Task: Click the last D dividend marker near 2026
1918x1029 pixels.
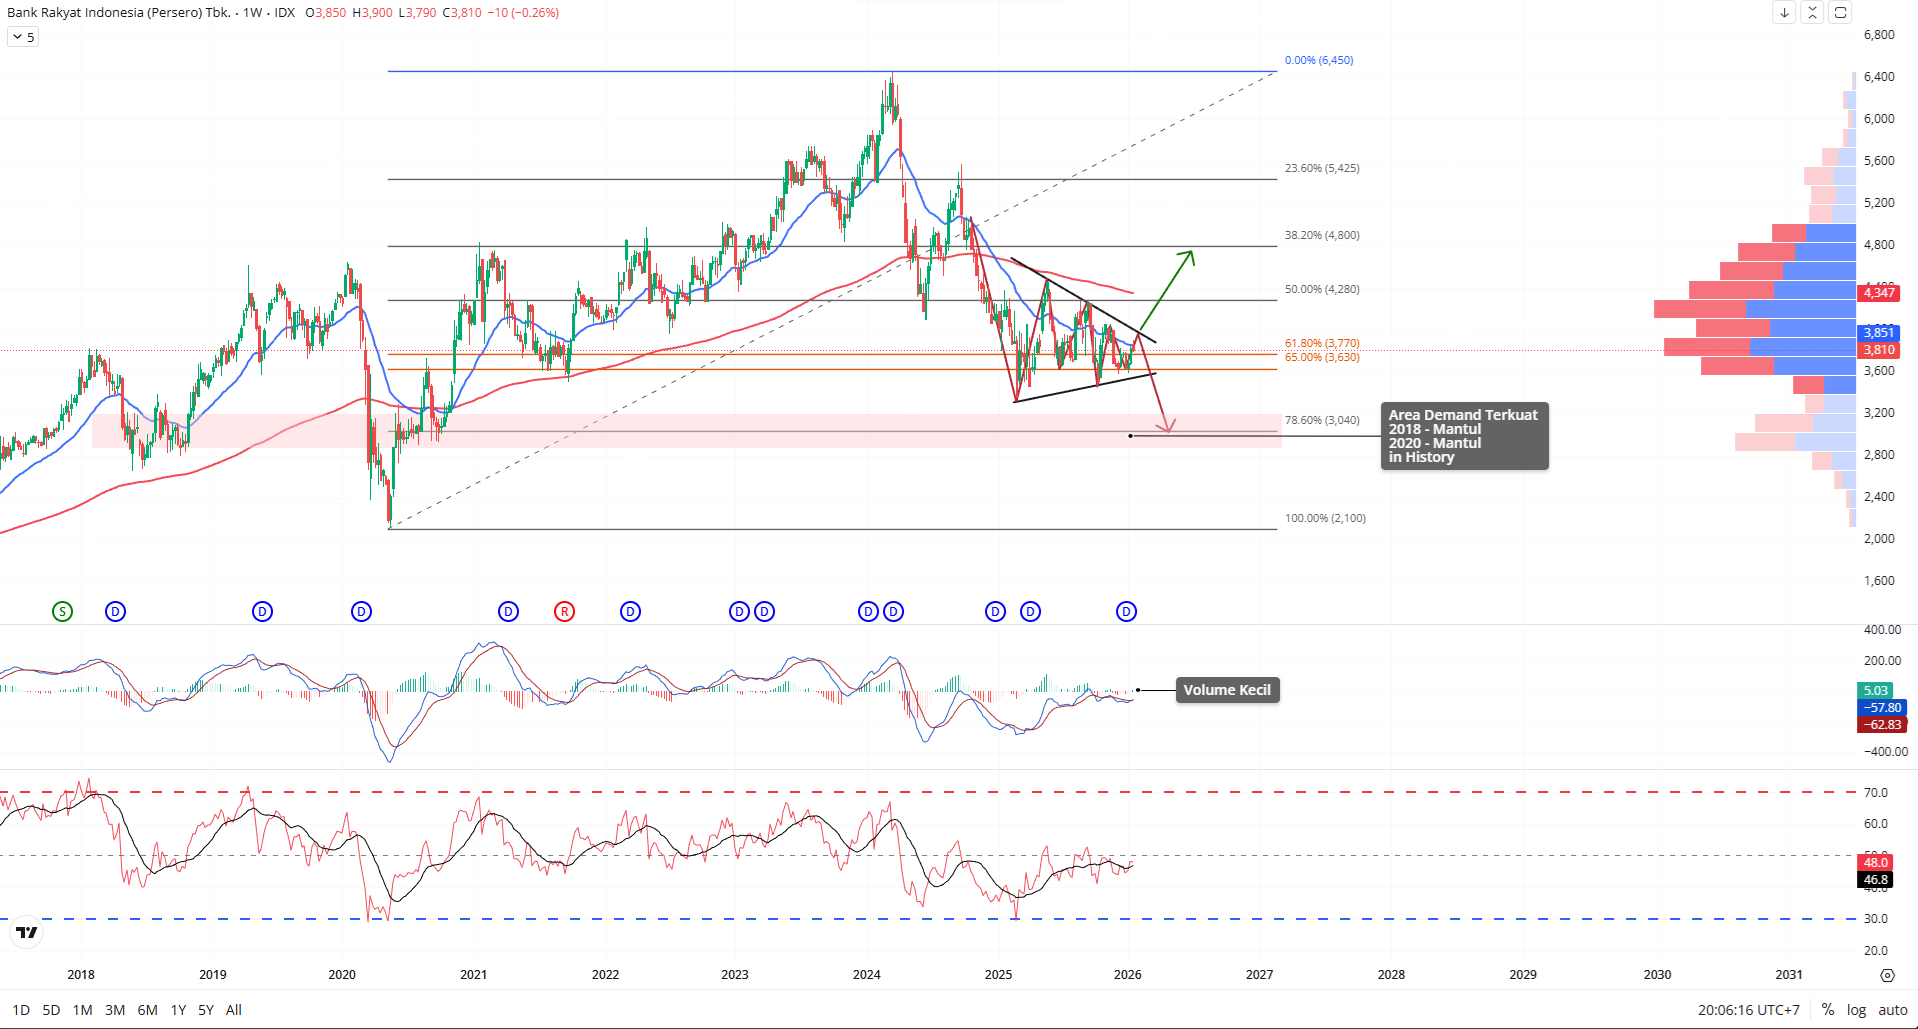Action: pyautogui.click(x=1126, y=611)
